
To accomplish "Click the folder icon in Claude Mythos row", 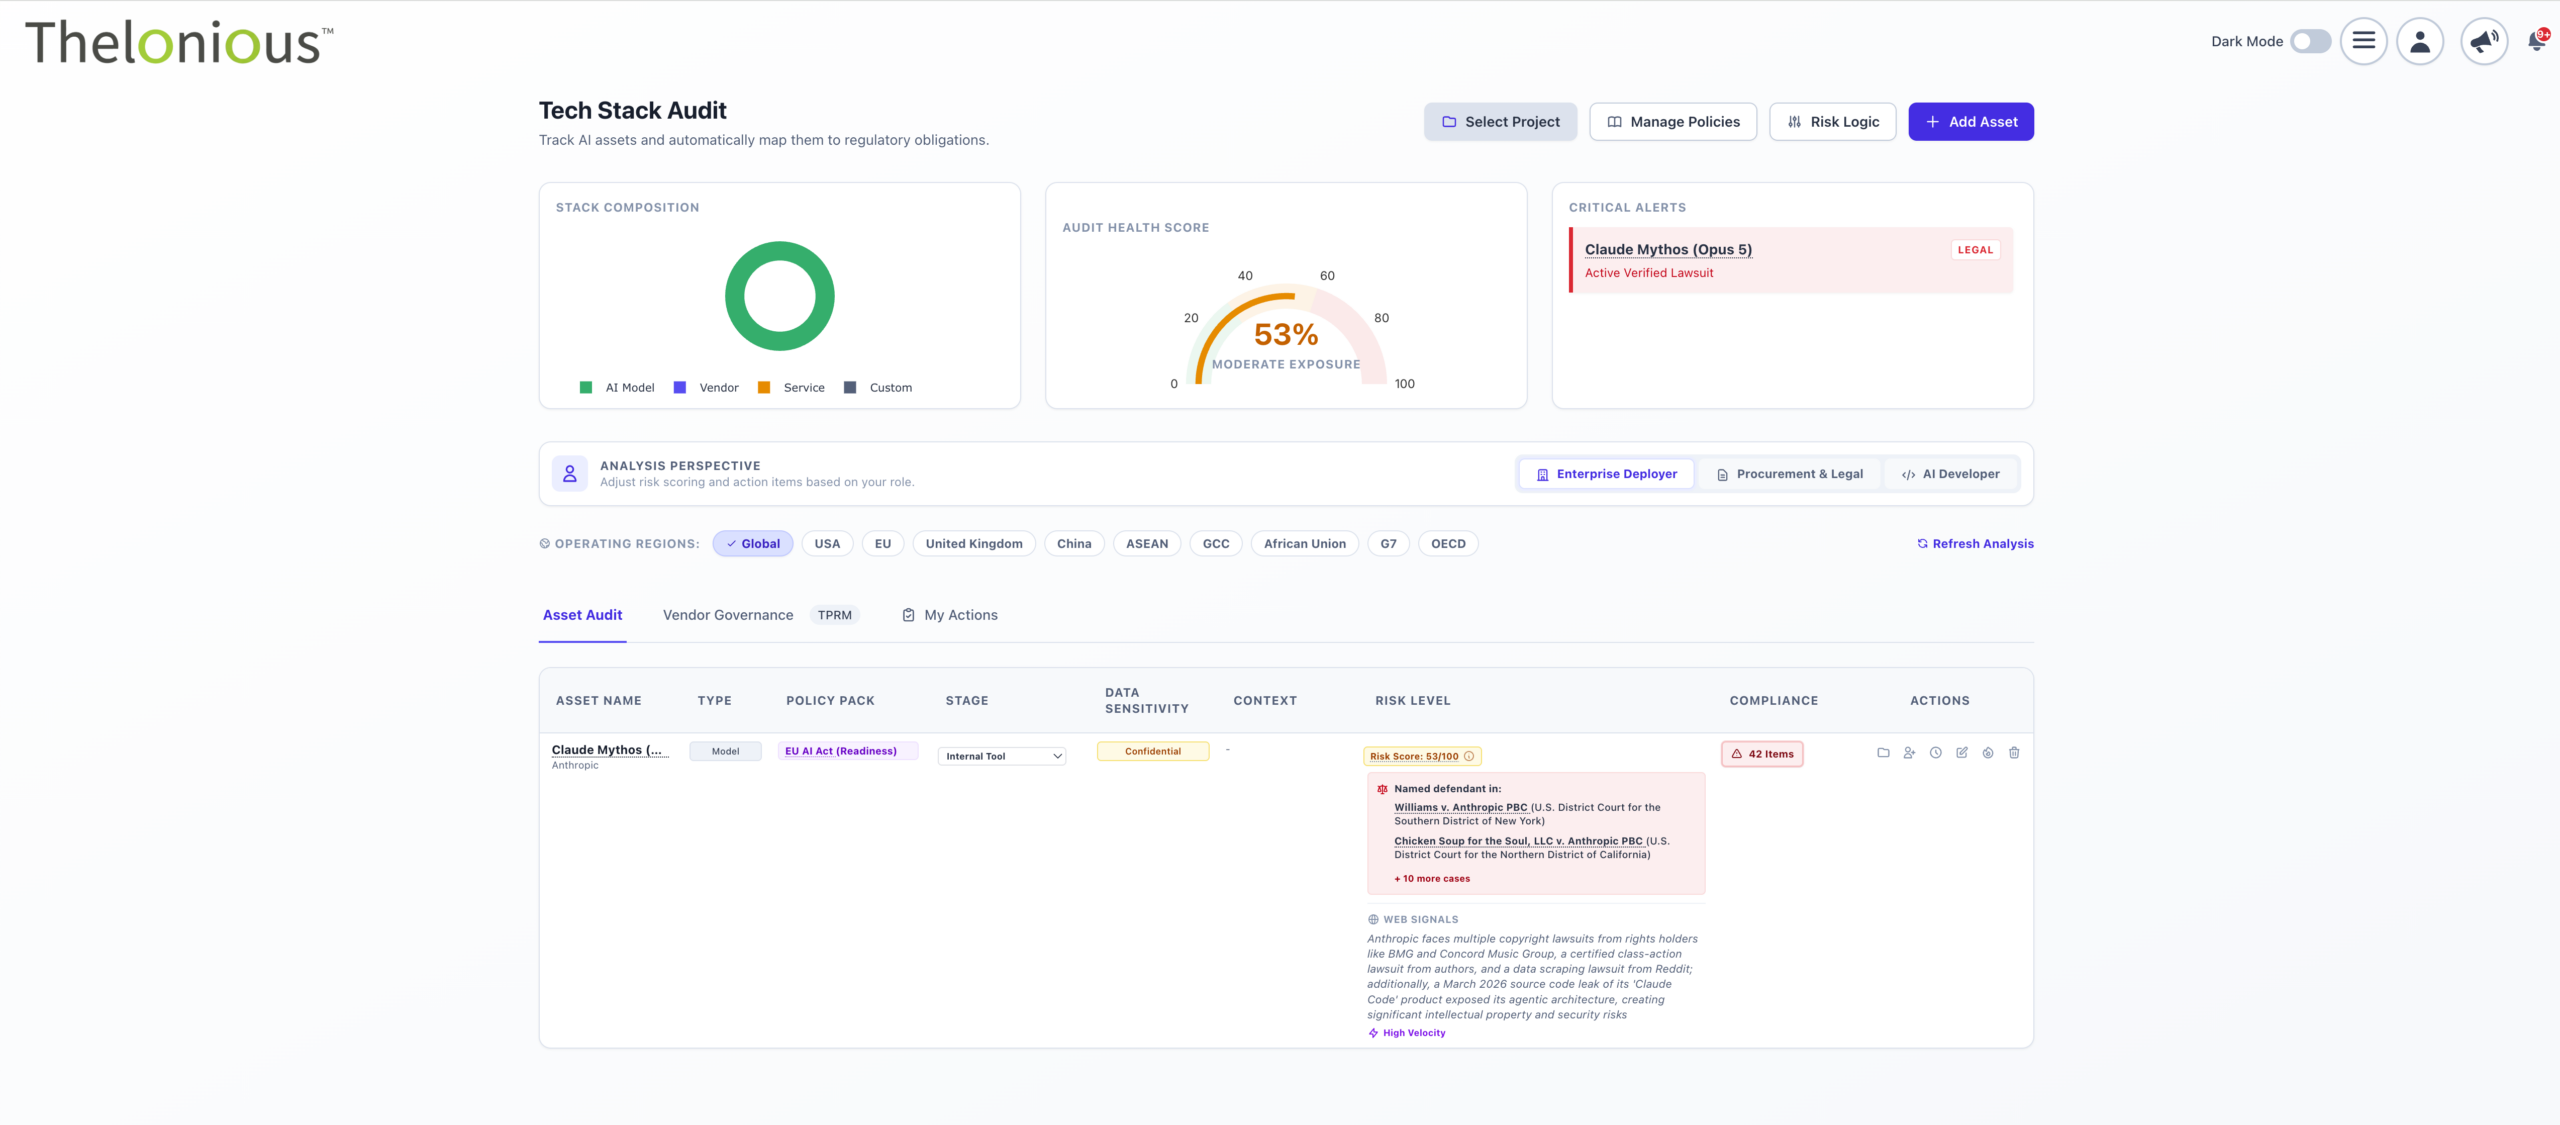I will click(1883, 753).
